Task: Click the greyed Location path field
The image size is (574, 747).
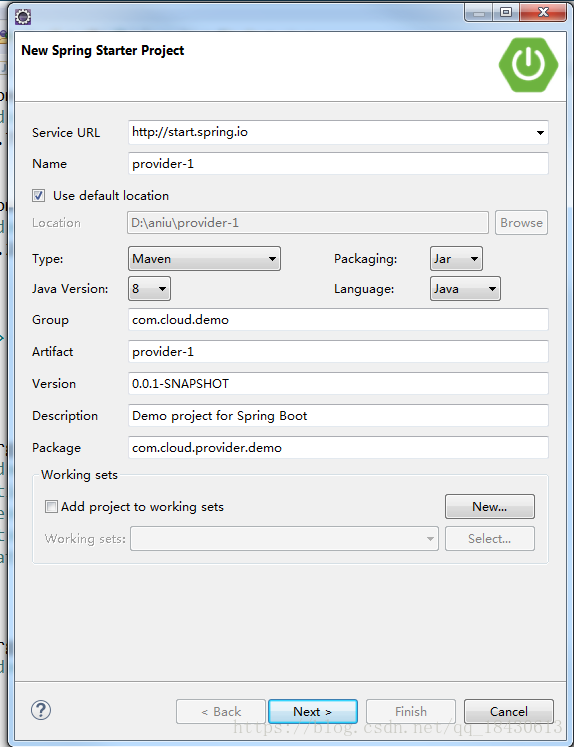Action: coord(308,223)
